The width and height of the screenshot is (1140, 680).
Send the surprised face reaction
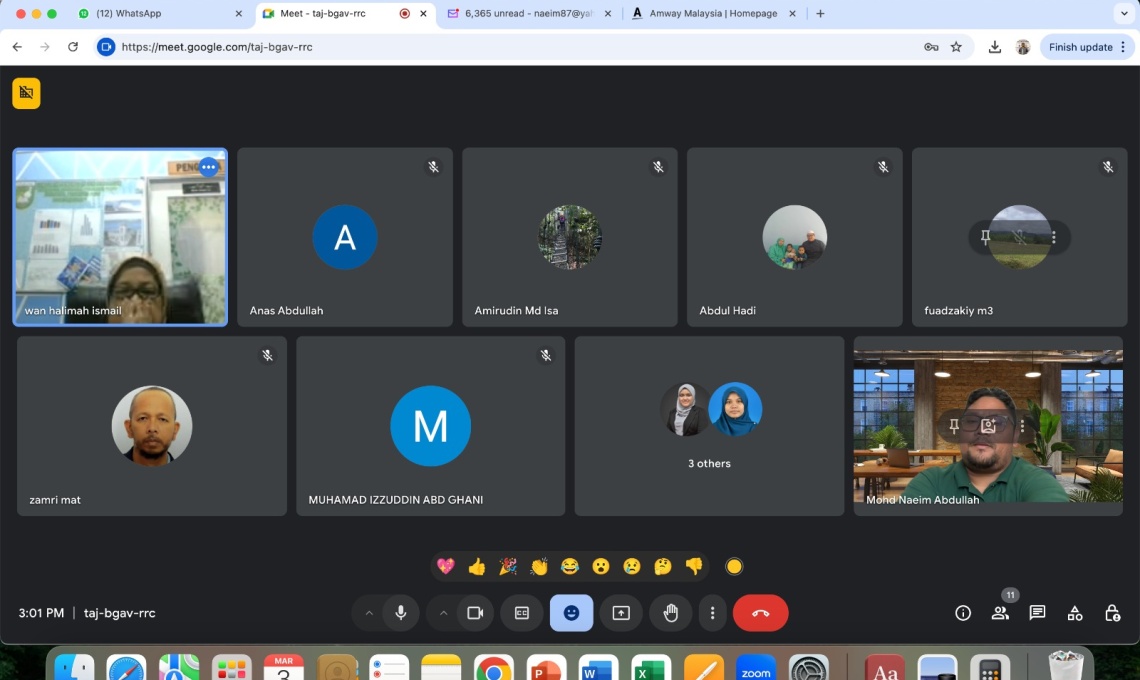[601, 566]
